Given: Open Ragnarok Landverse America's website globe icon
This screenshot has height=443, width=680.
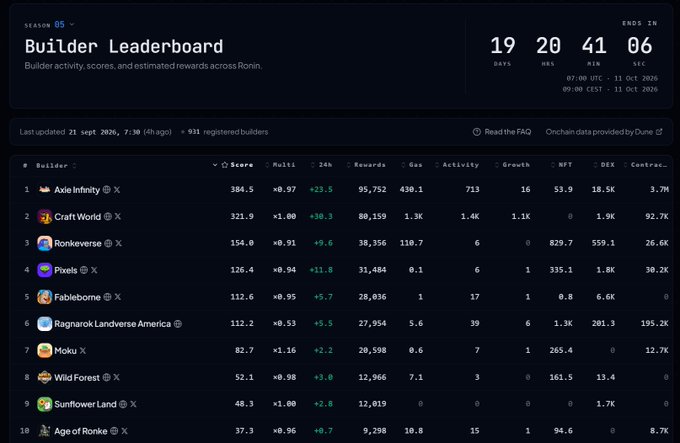Looking at the screenshot, I should [178, 324].
